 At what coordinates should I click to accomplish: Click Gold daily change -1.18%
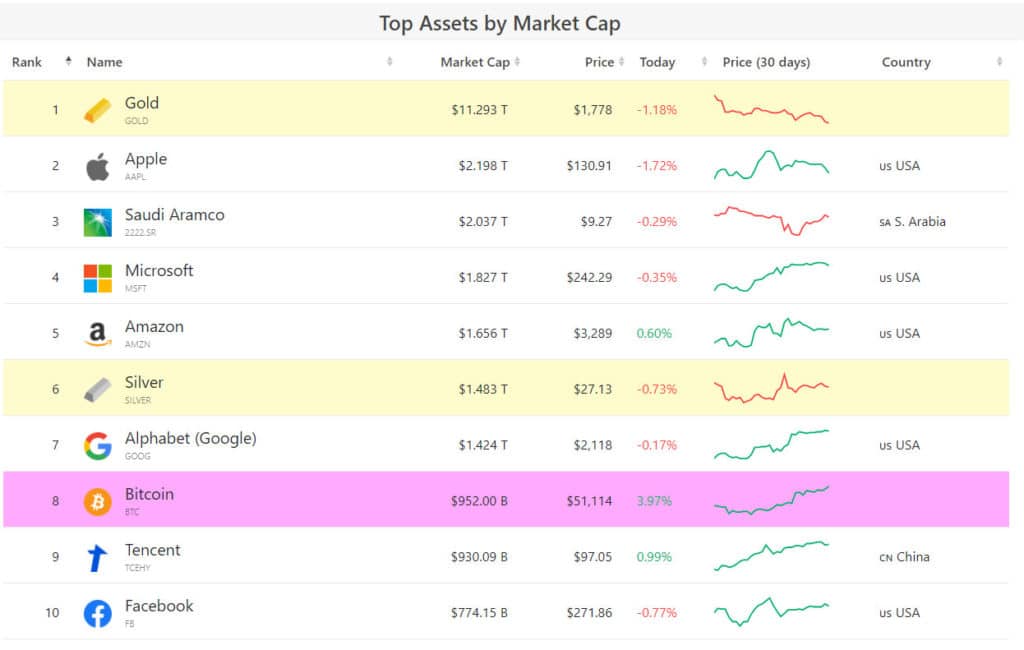pos(657,110)
